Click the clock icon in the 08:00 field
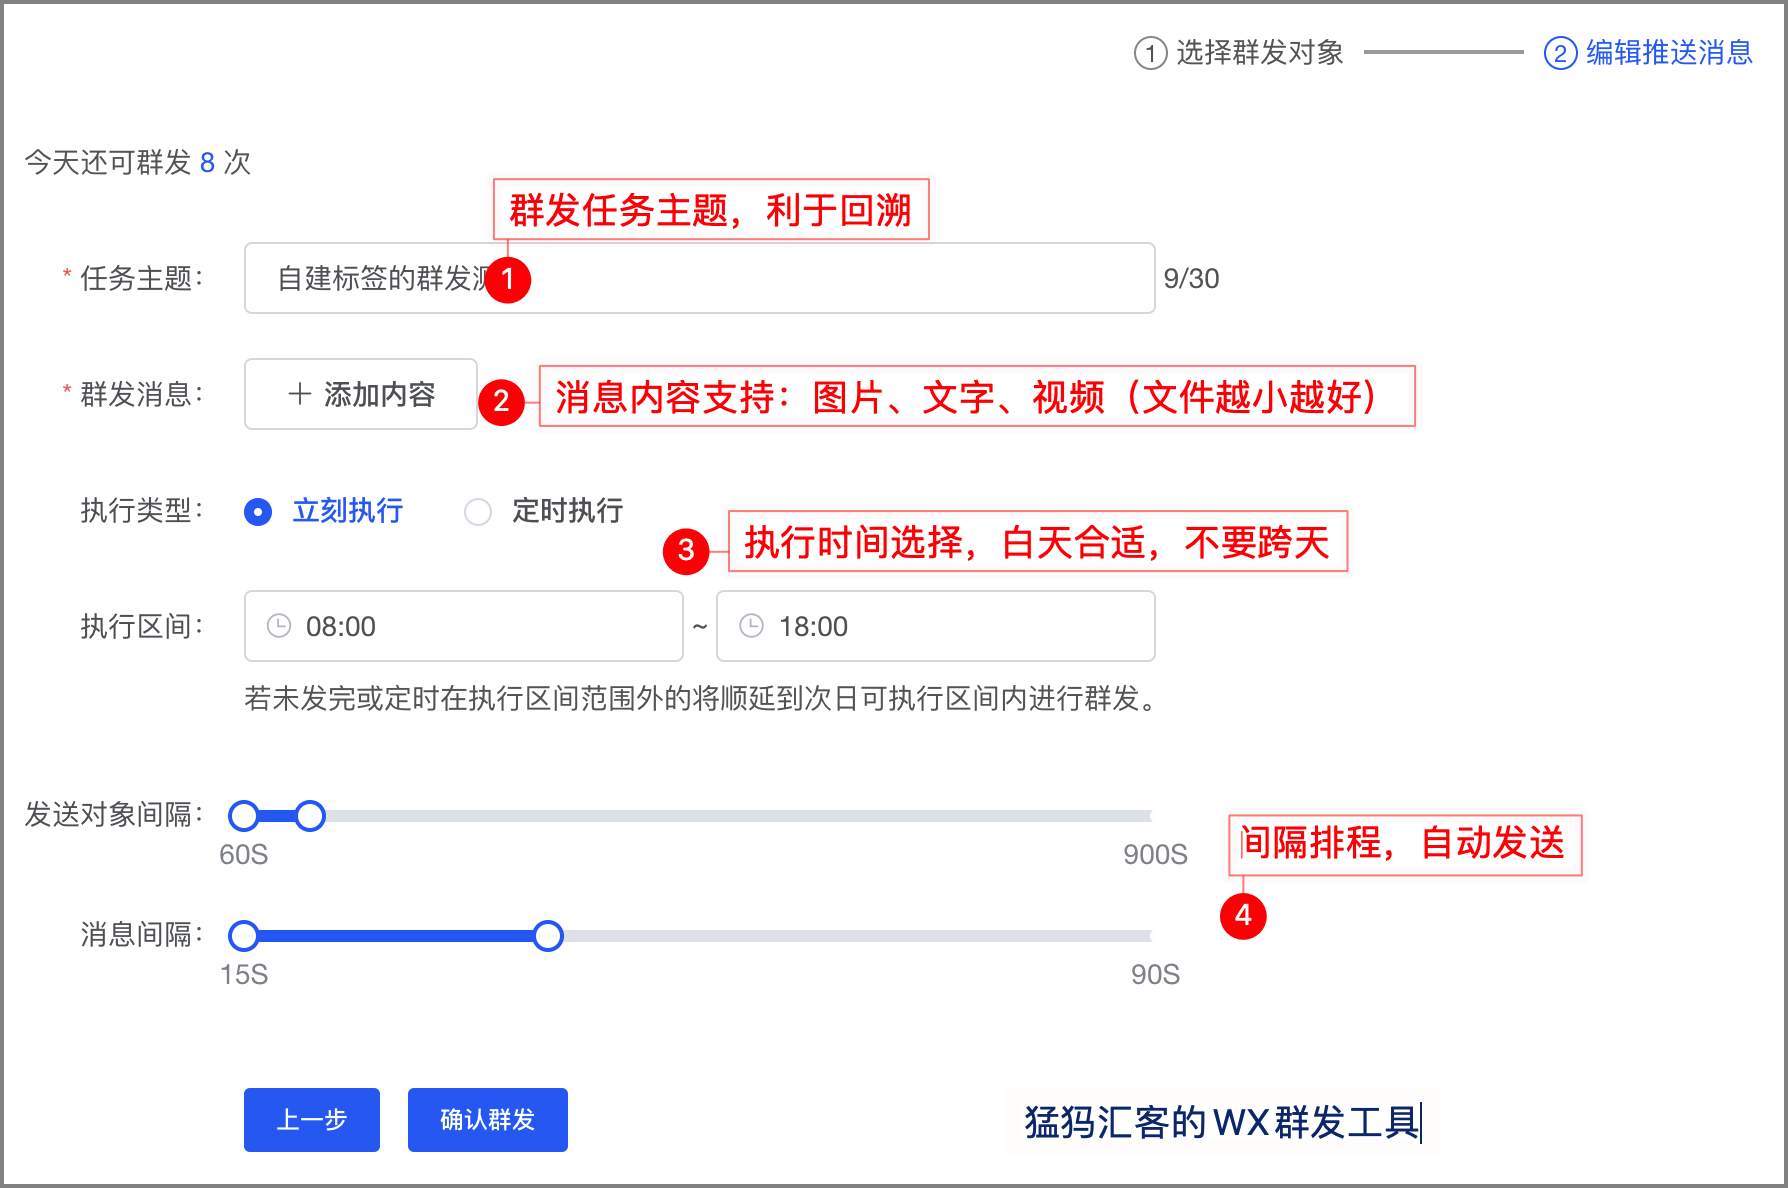The width and height of the screenshot is (1788, 1188). click(279, 626)
